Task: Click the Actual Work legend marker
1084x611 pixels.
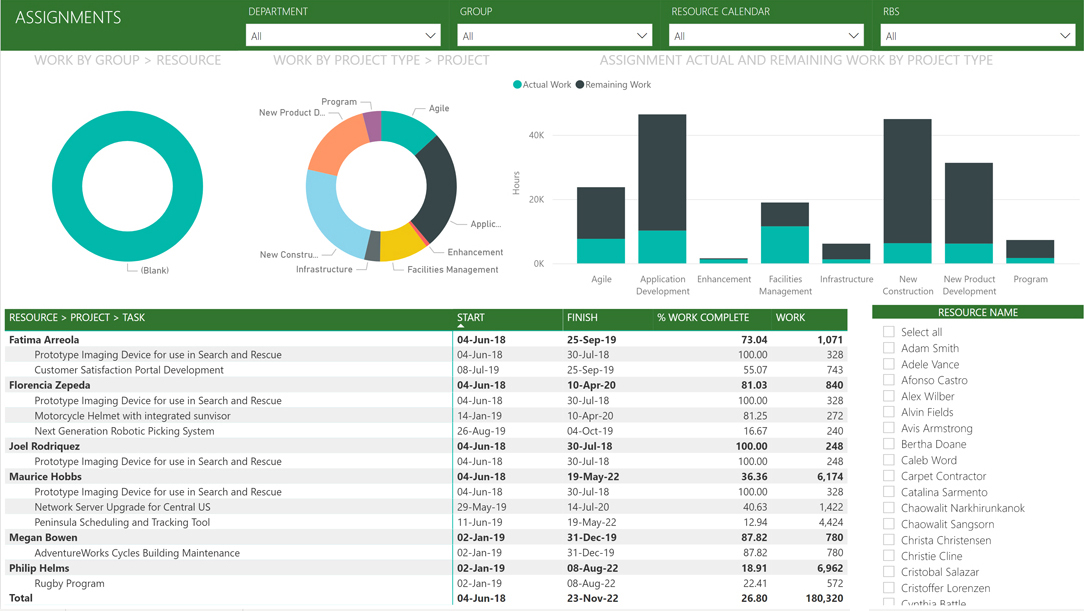Action: [x=517, y=85]
